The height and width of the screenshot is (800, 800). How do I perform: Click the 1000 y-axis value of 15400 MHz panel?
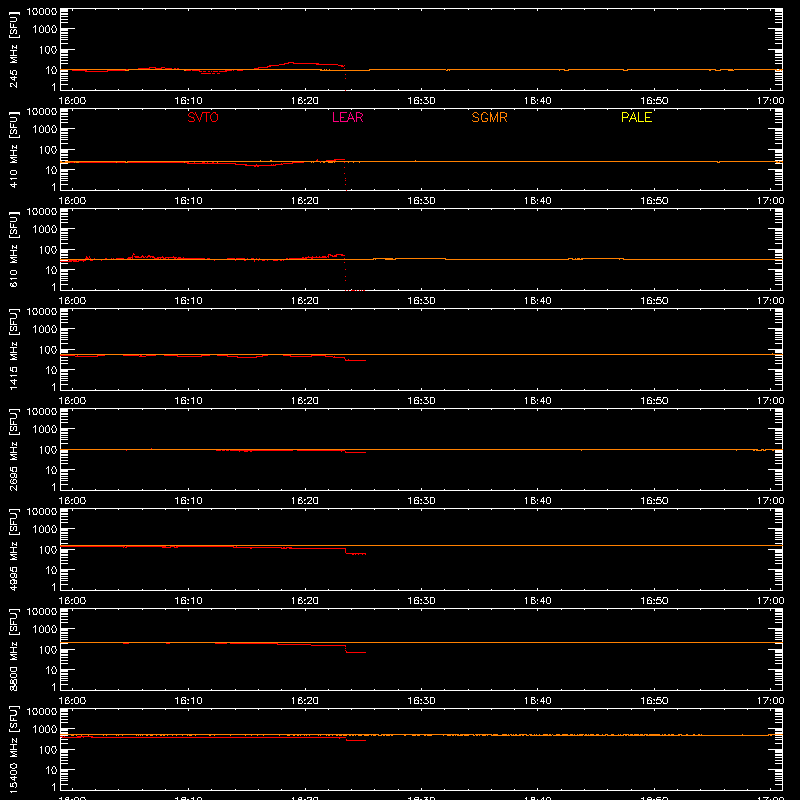coord(45,730)
